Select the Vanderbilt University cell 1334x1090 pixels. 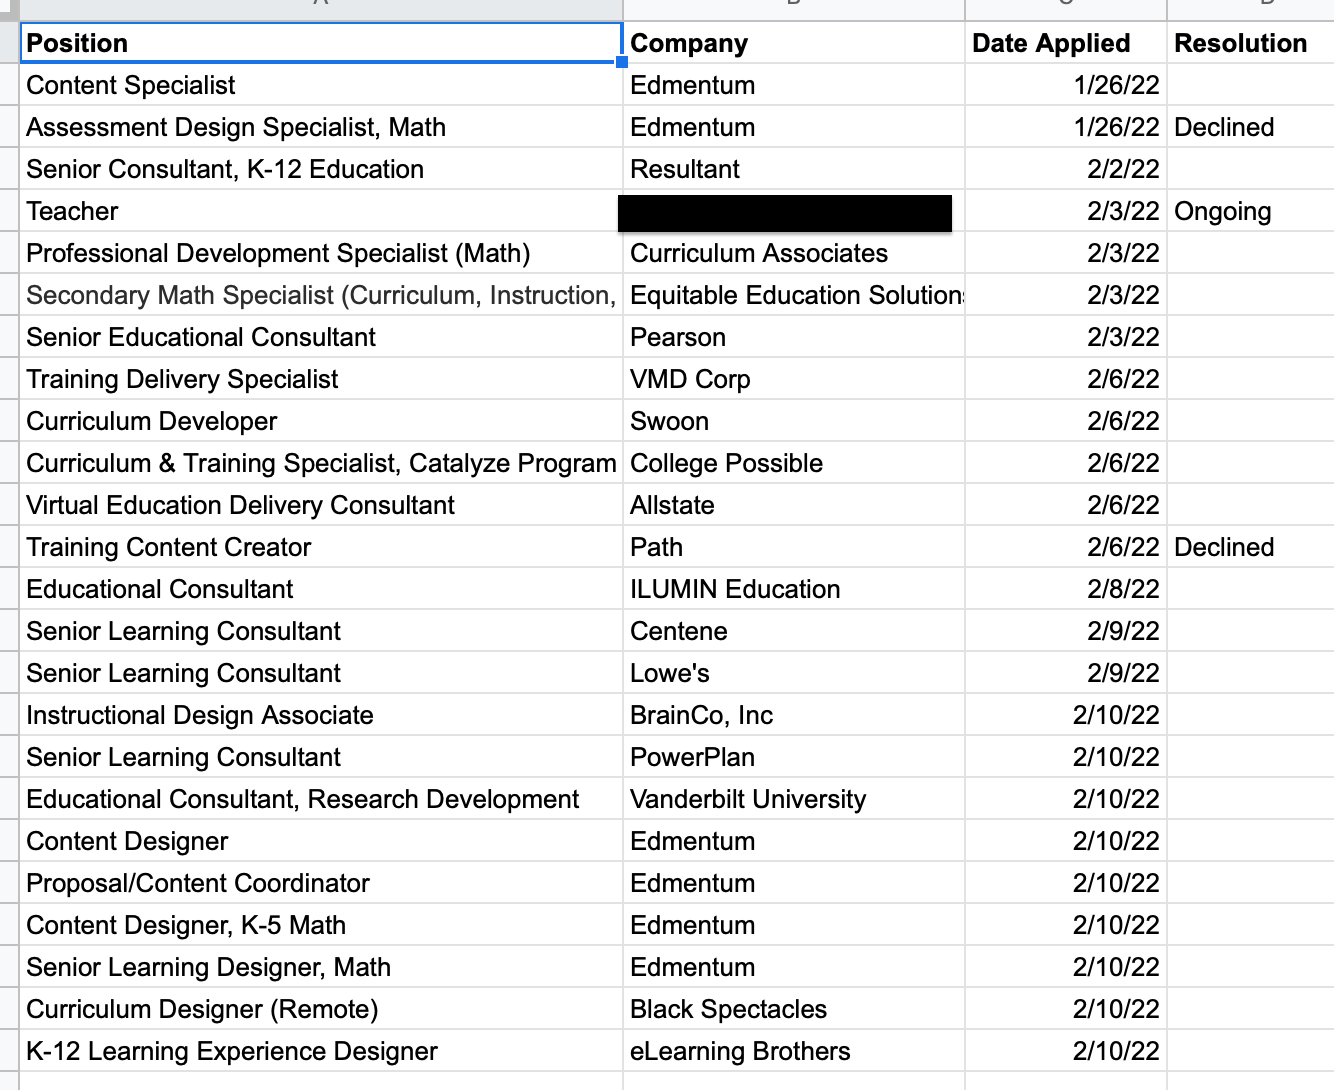coord(793,799)
